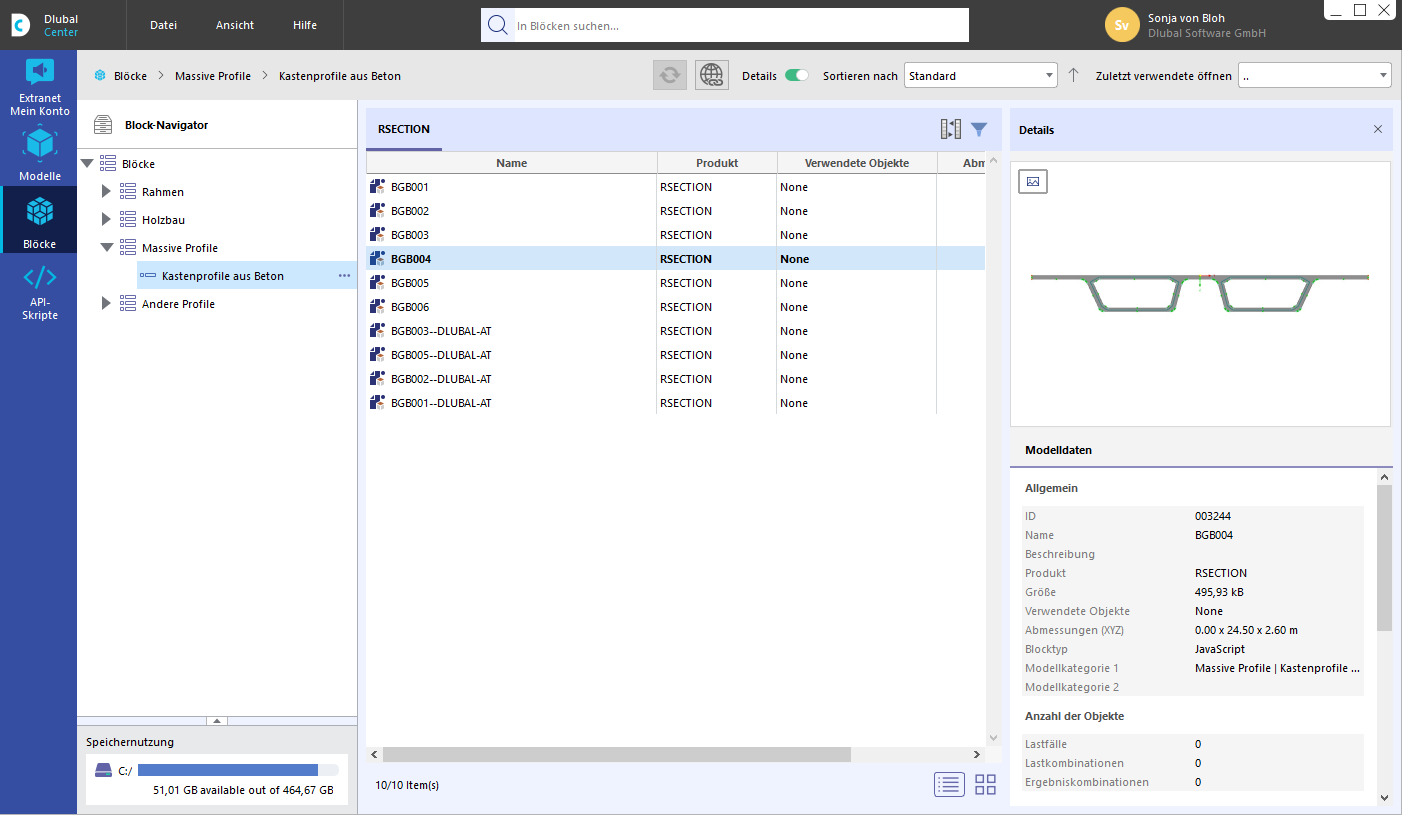Viewport: 1402px width, 815px height.
Task: Click the block icon beside BGB006
Action: pyautogui.click(x=377, y=307)
